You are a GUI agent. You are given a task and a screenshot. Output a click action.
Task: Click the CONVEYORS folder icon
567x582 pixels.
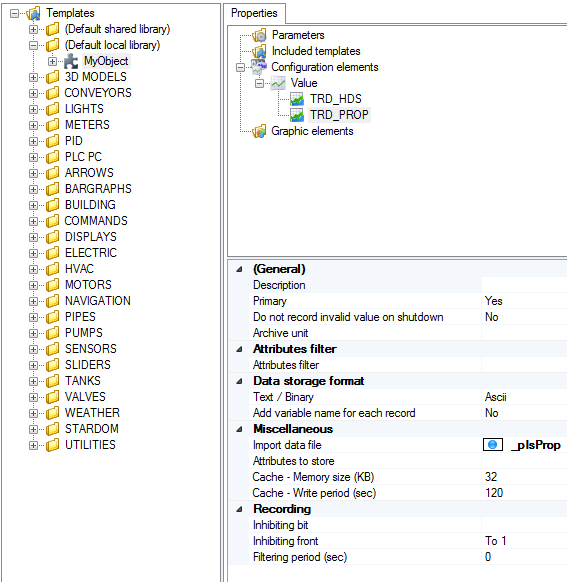pos(52,93)
